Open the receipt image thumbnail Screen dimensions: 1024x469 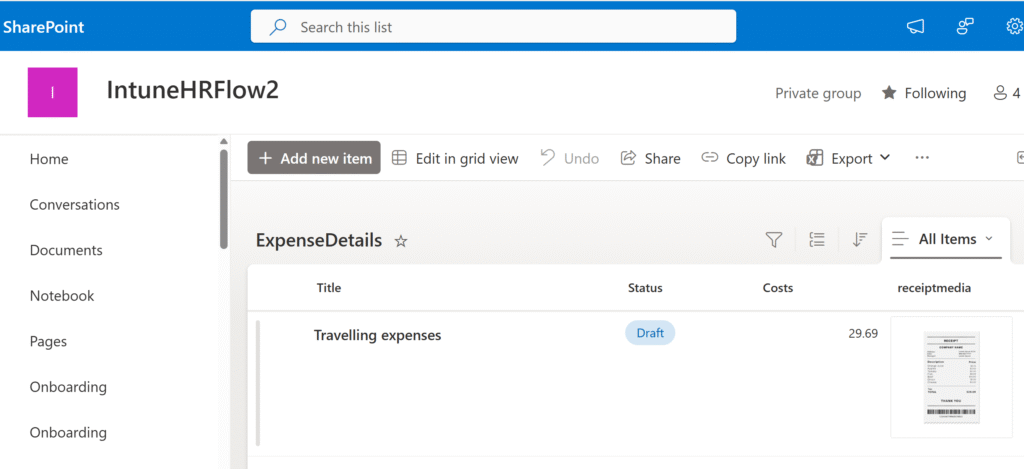(x=950, y=377)
